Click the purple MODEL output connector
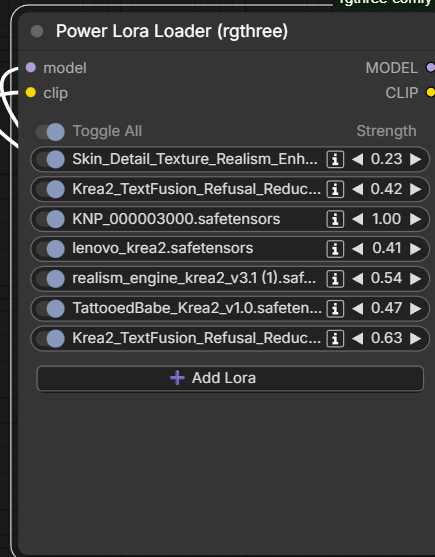The image size is (435, 557). [430, 67]
